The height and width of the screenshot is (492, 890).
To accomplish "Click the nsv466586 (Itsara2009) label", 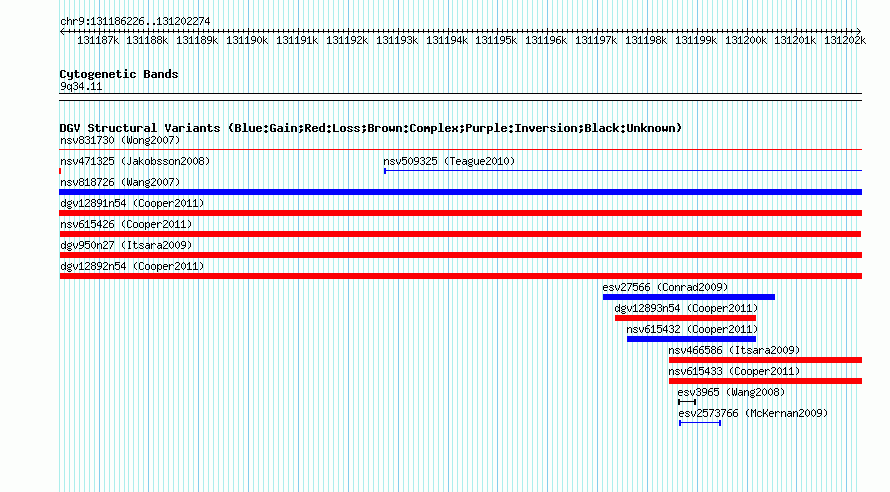I will pyautogui.click(x=734, y=350).
